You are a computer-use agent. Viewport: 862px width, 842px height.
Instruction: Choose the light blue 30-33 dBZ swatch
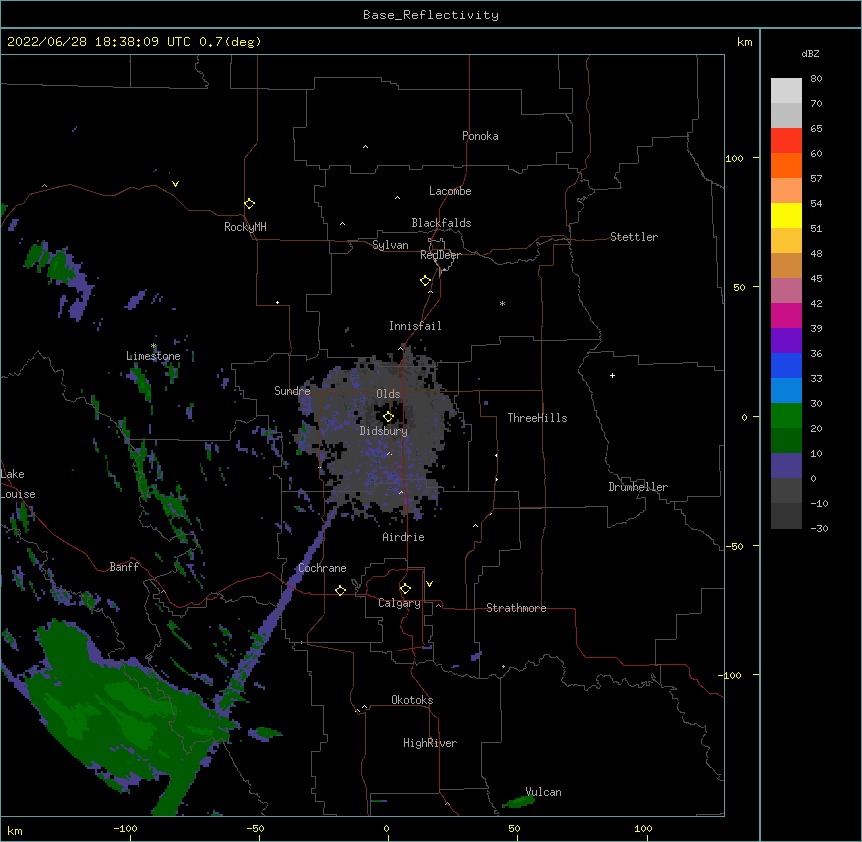click(x=786, y=390)
